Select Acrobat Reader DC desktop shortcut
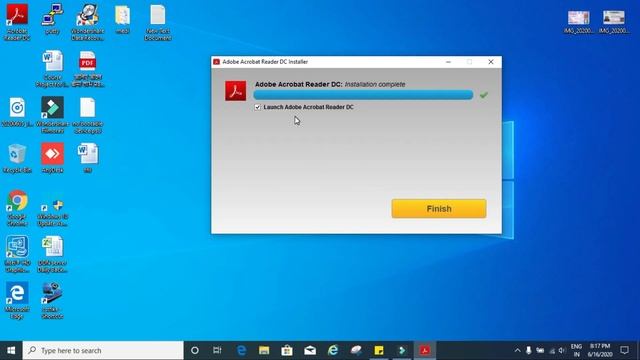The image size is (640, 360). point(17,22)
